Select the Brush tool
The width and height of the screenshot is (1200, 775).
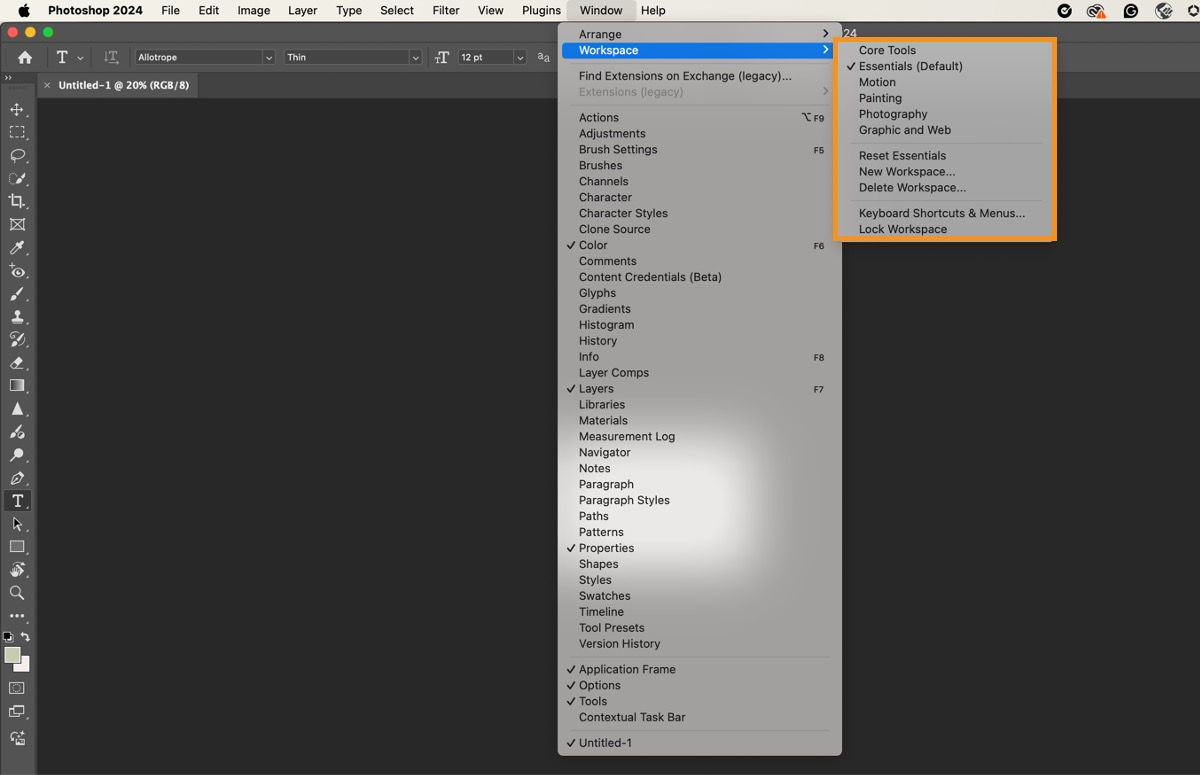pyautogui.click(x=17, y=295)
